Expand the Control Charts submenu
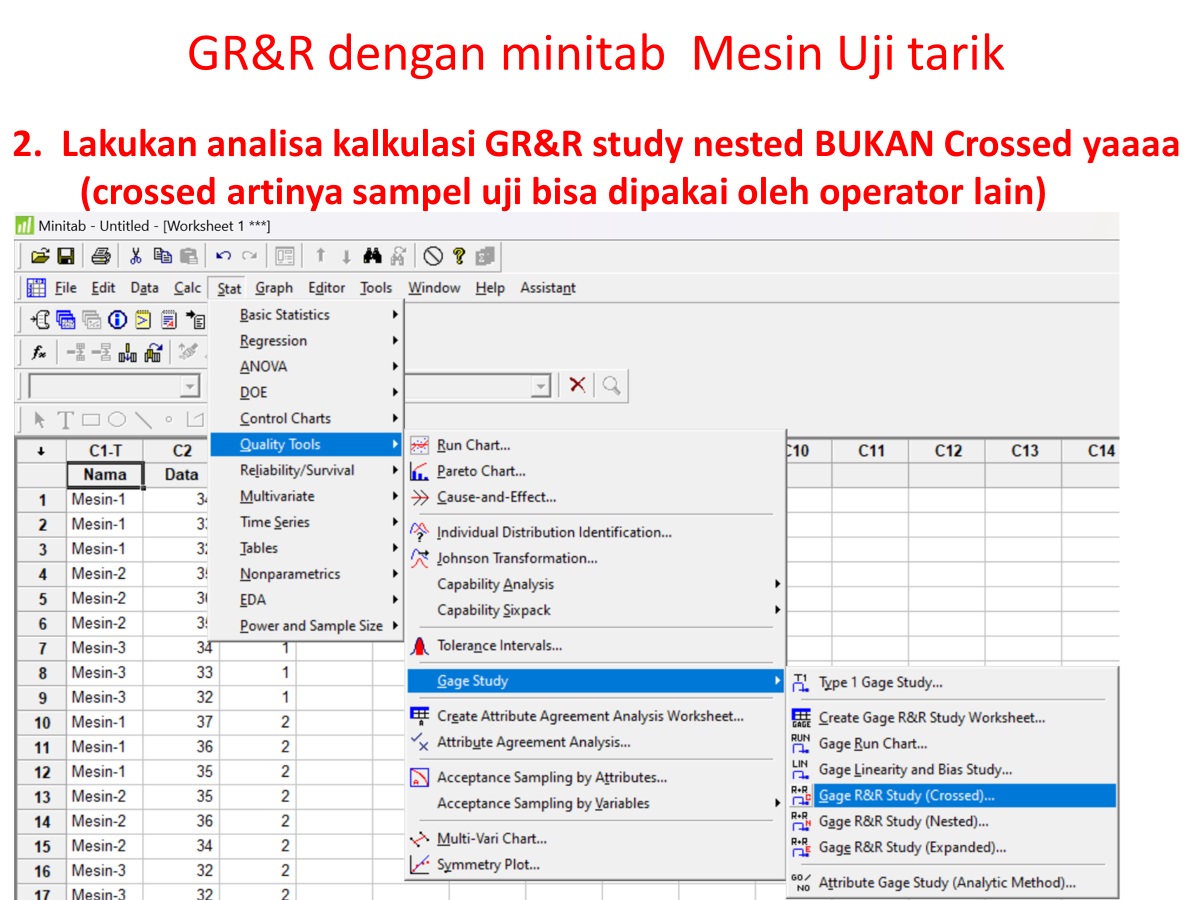The image size is (1200, 900). pos(285,418)
